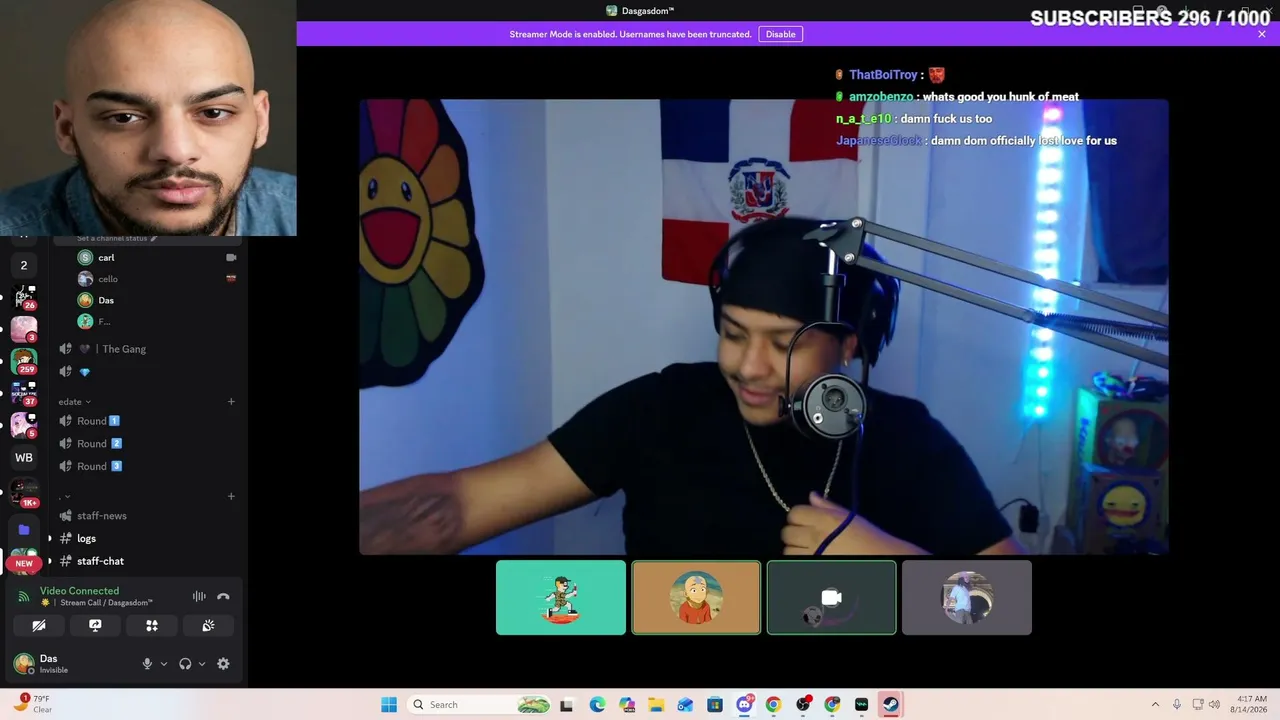Toggle noise suppression waveform icon
This screenshot has width=1280, height=720.
(199, 596)
